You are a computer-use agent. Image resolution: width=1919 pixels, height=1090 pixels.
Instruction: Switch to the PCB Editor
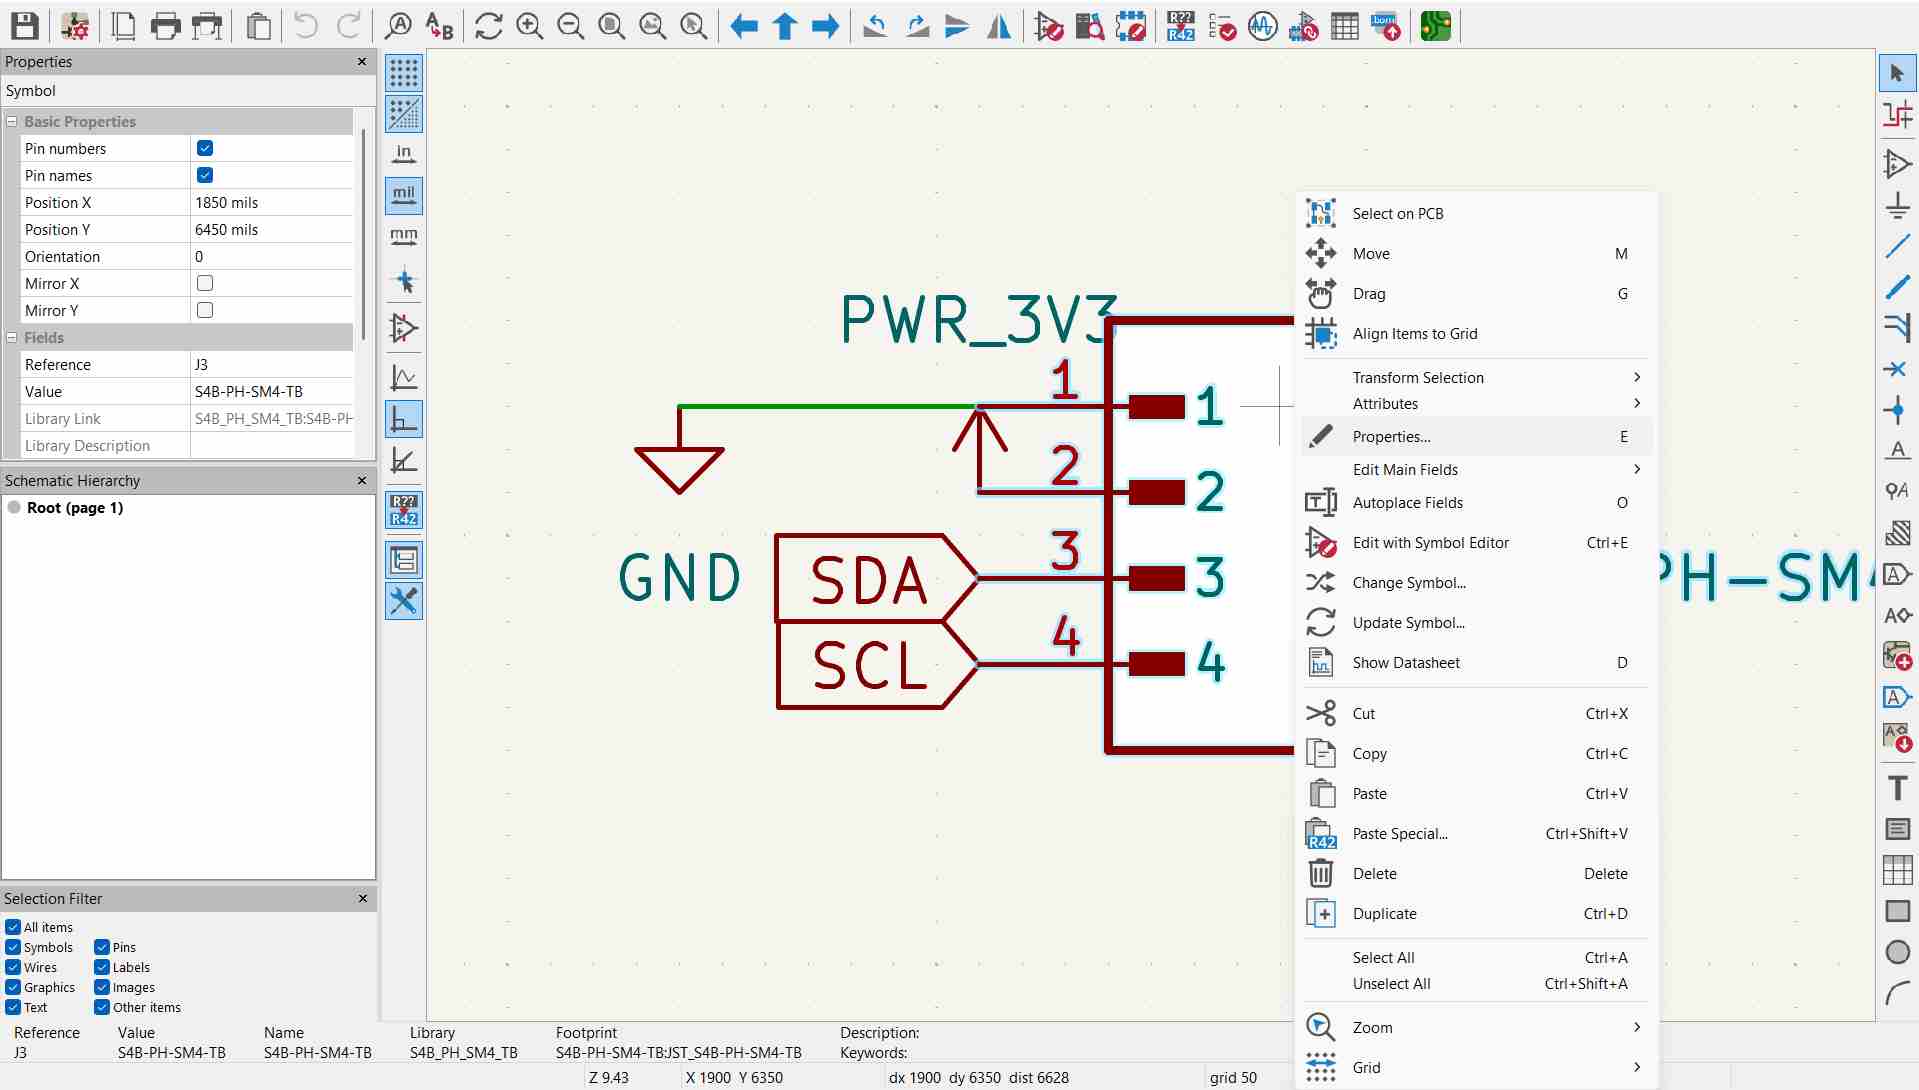tap(1434, 26)
